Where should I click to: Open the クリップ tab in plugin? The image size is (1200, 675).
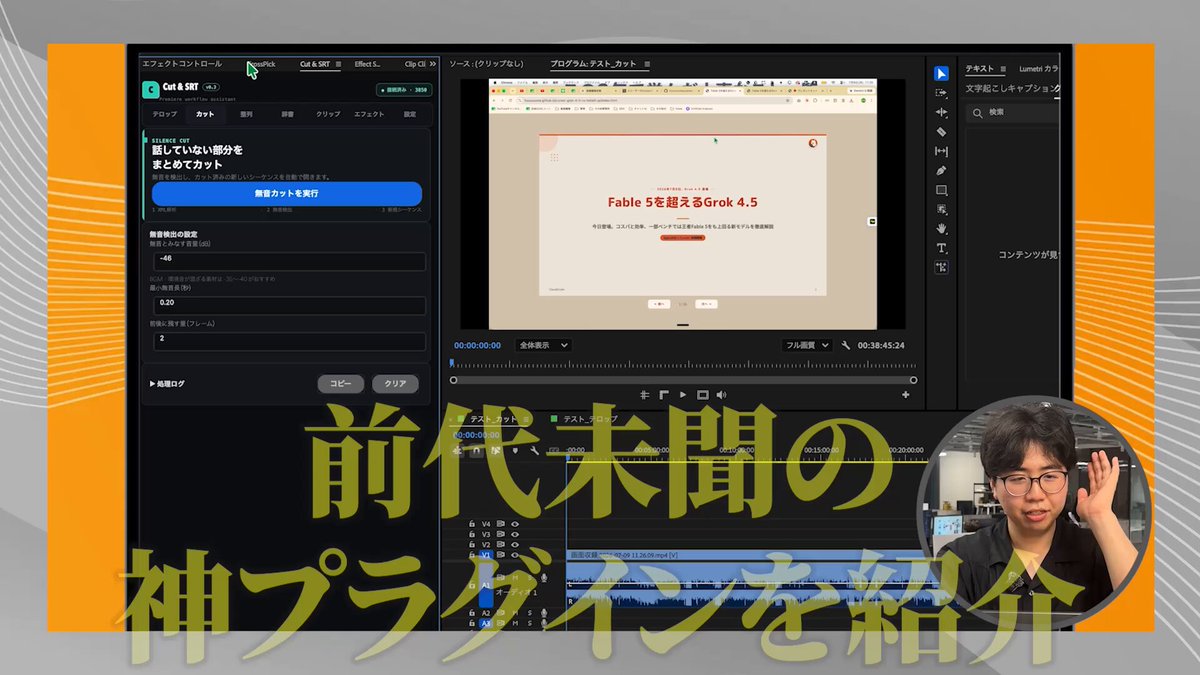328,114
